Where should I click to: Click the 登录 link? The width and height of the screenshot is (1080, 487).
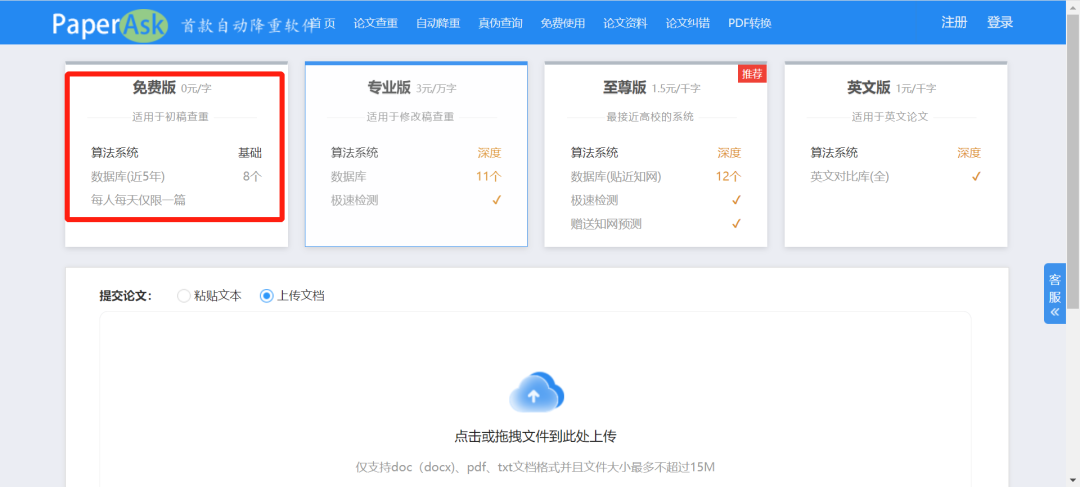click(1000, 22)
